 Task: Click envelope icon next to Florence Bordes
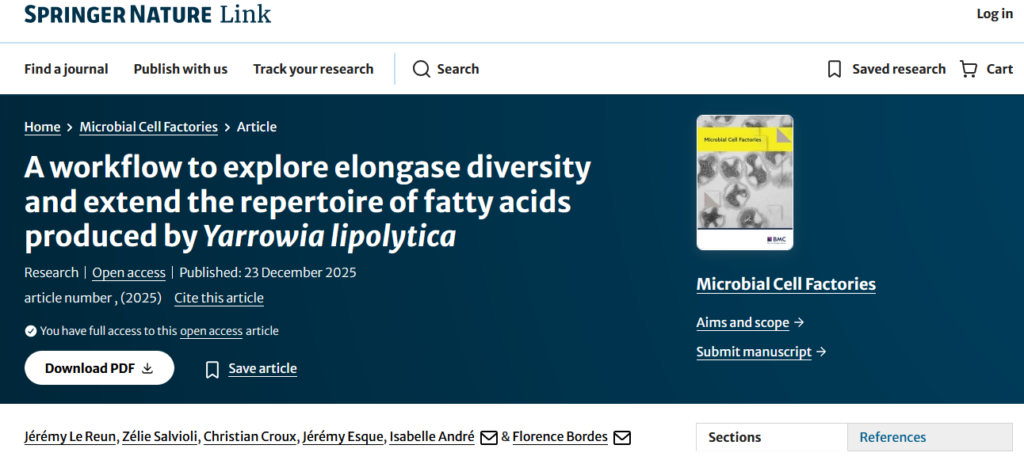pos(622,438)
